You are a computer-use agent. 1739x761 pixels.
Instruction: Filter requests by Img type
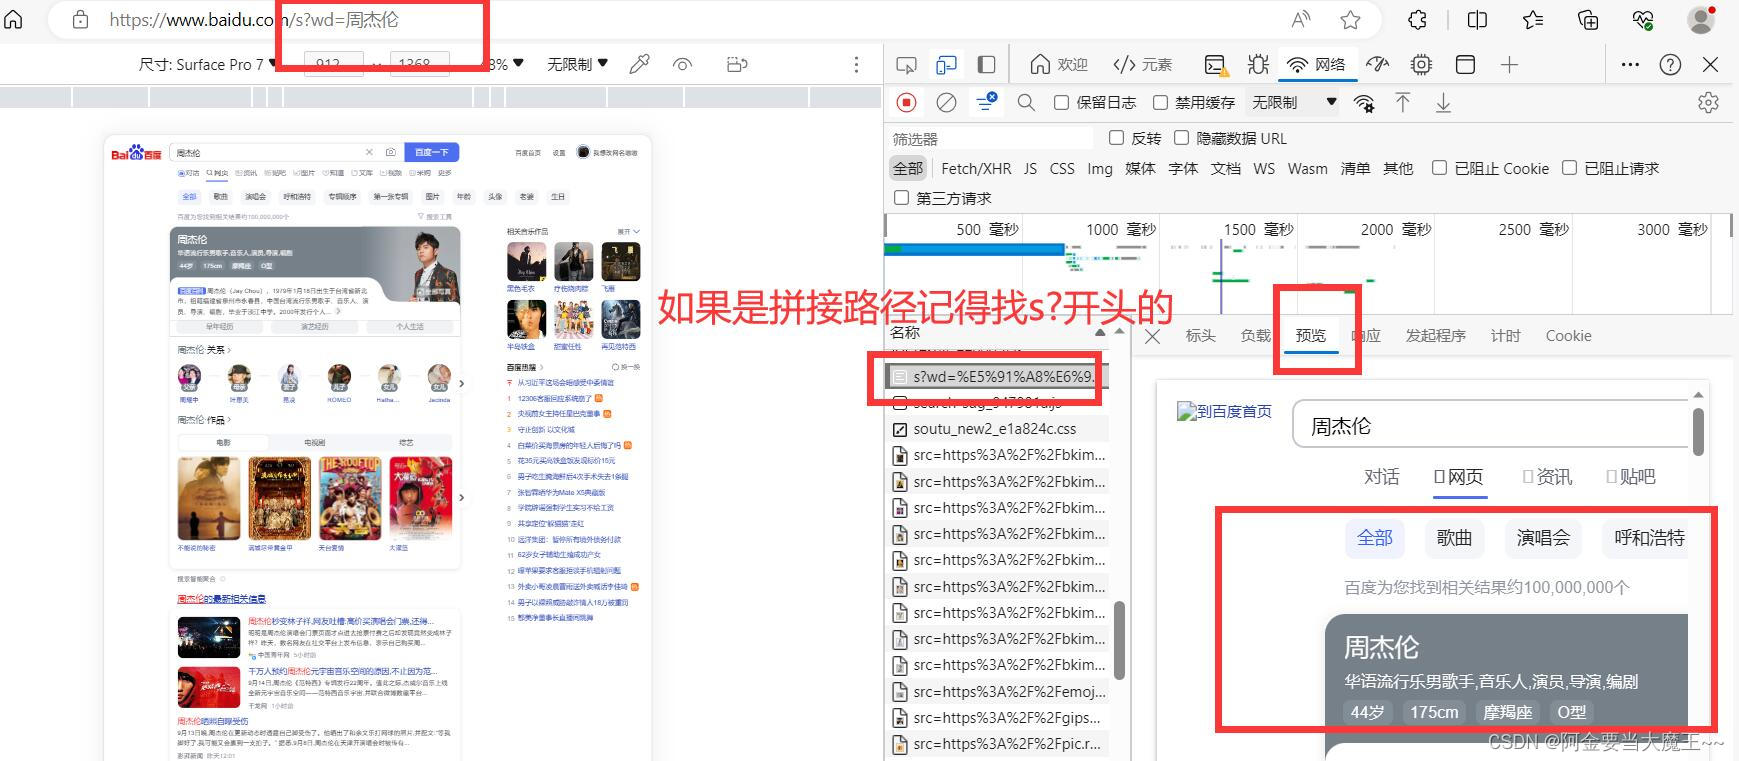coord(1100,168)
